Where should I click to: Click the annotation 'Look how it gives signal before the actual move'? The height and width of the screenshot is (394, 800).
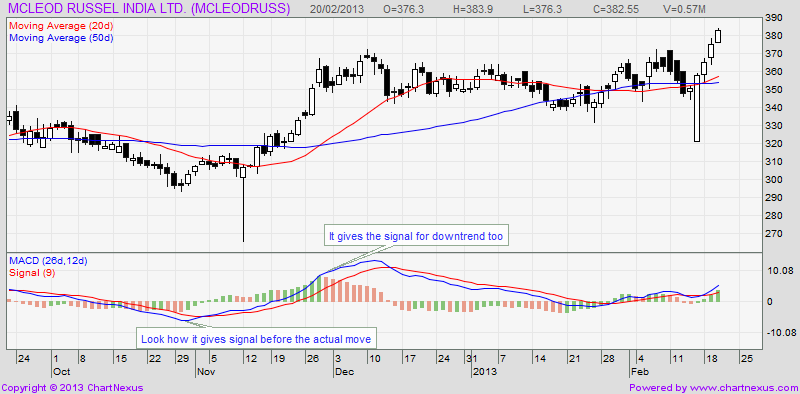click(x=256, y=338)
